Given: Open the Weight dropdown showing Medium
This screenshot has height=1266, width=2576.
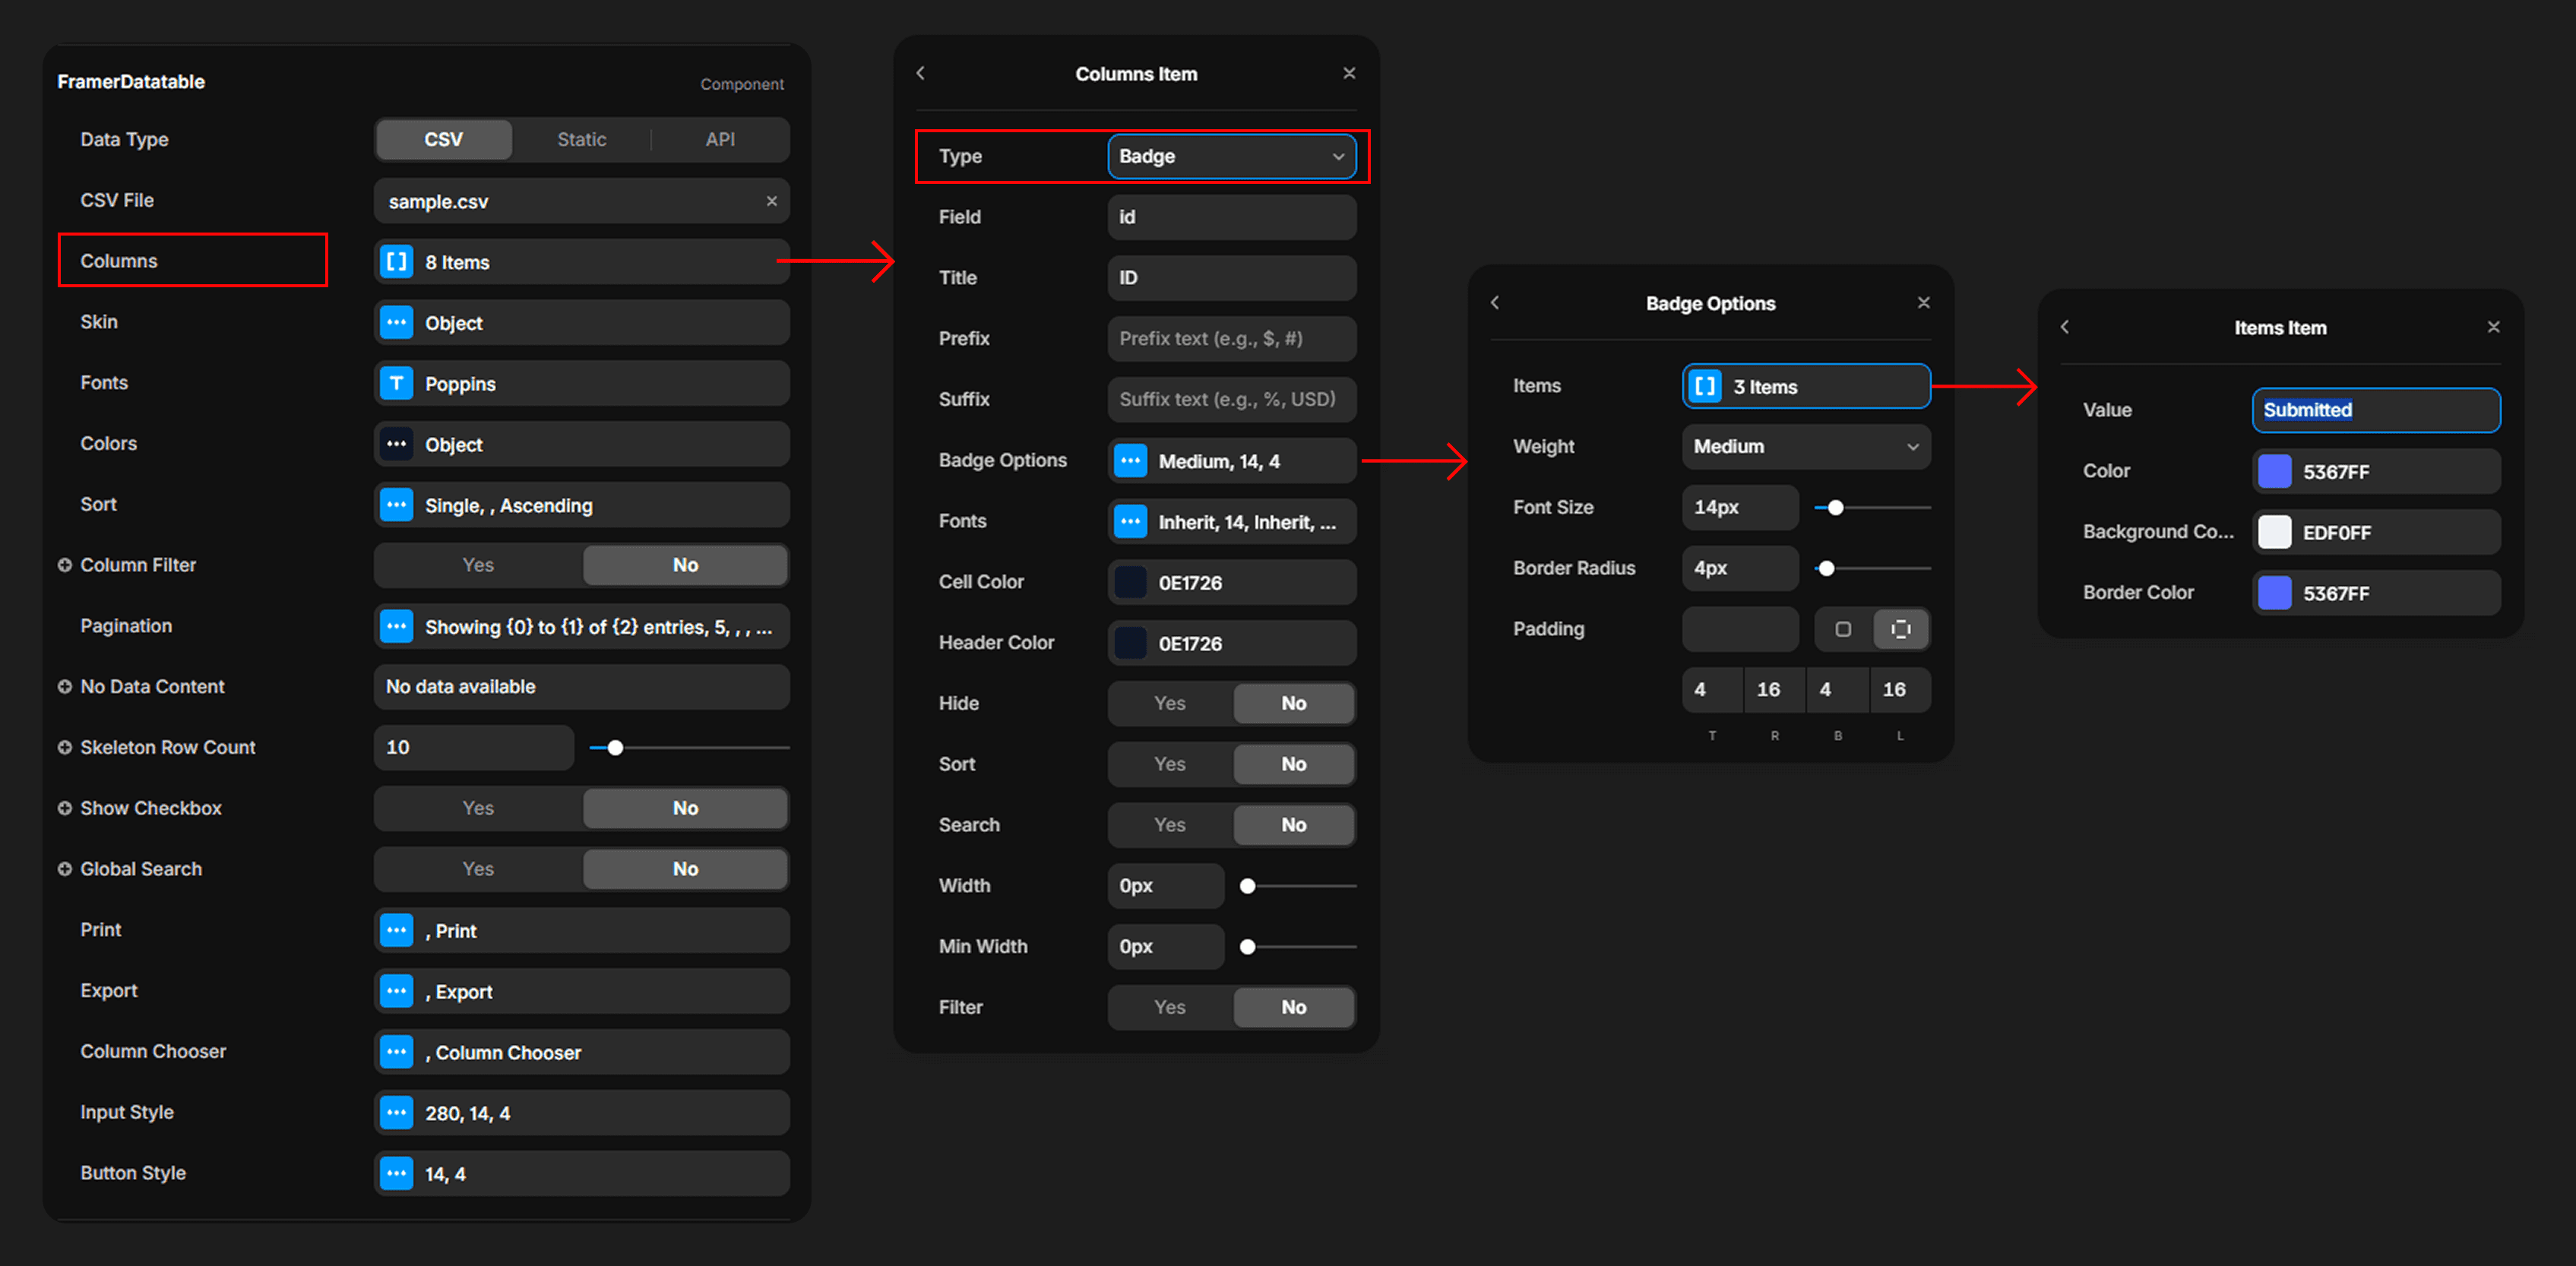Looking at the screenshot, I should tap(1805, 447).
